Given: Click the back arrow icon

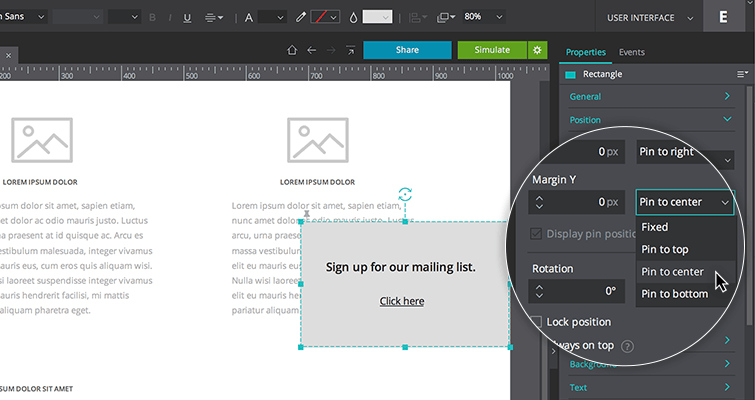Looking at the screenshot, I should point(312,50).
